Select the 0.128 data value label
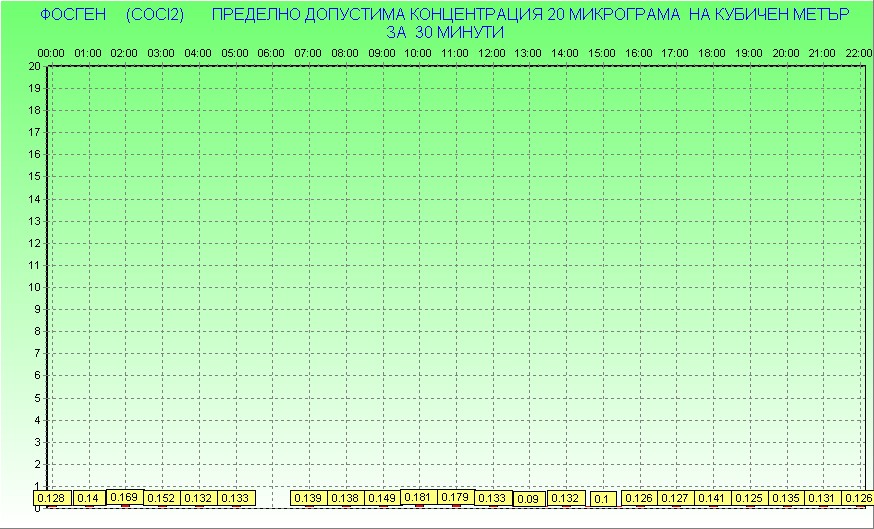This screenshot has width=874, height=529. (50, 498)
